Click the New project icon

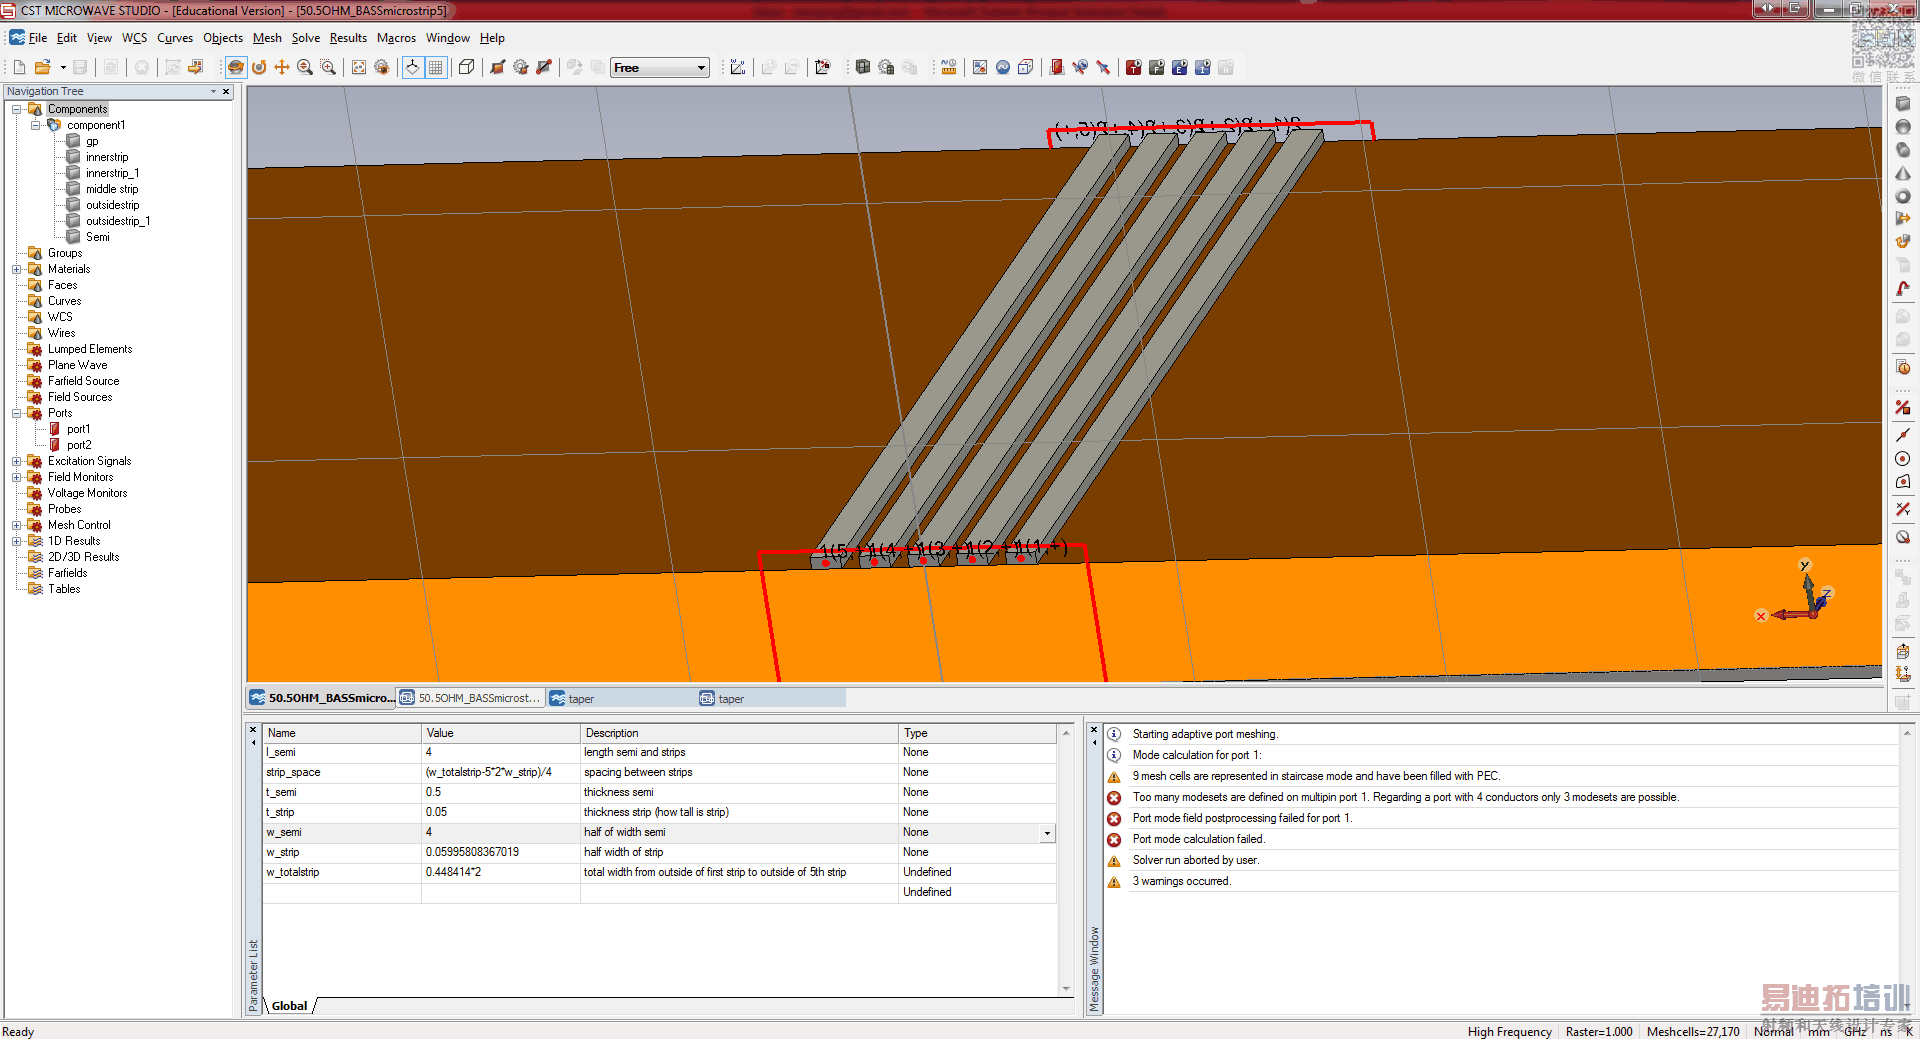click(x=19, y=67)
